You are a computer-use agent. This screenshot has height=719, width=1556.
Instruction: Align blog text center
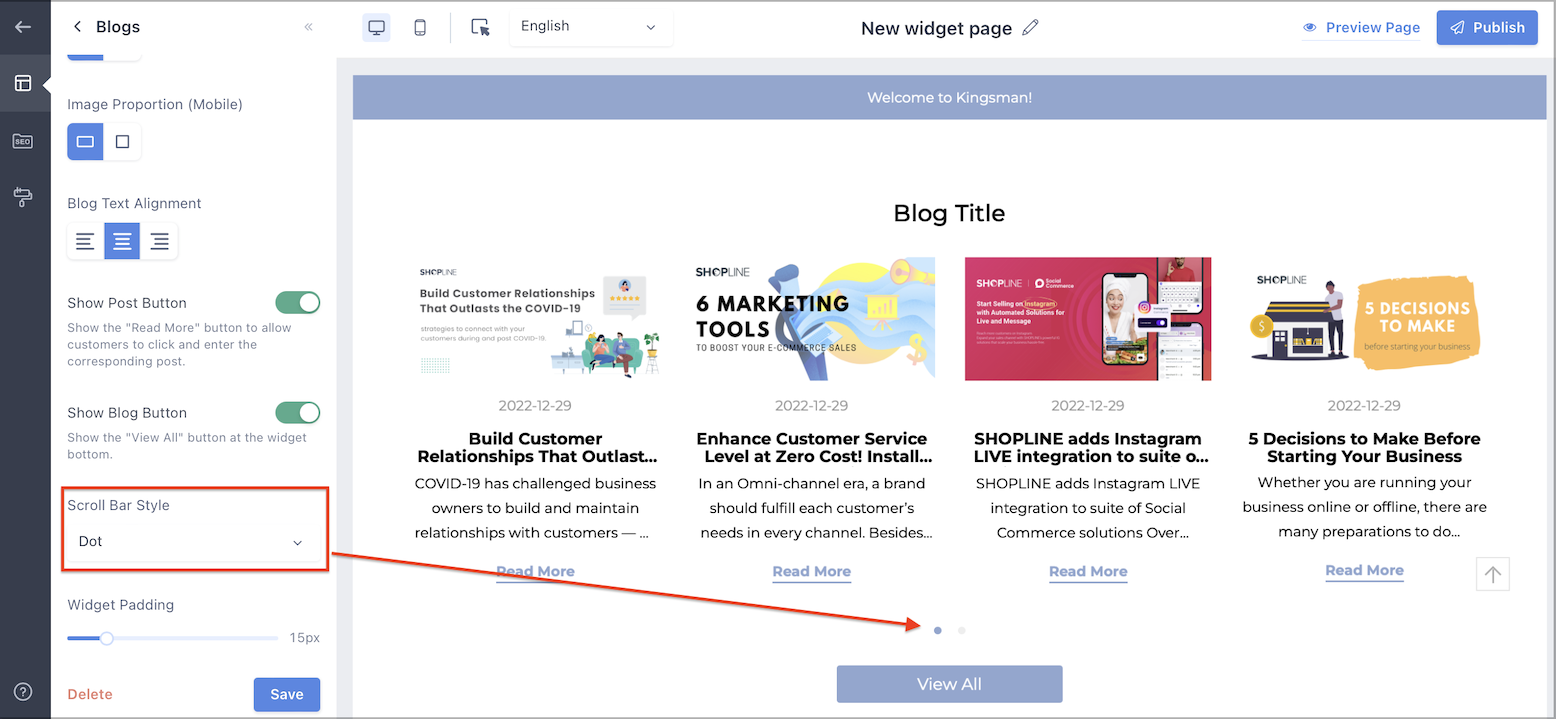click(122, 241)
